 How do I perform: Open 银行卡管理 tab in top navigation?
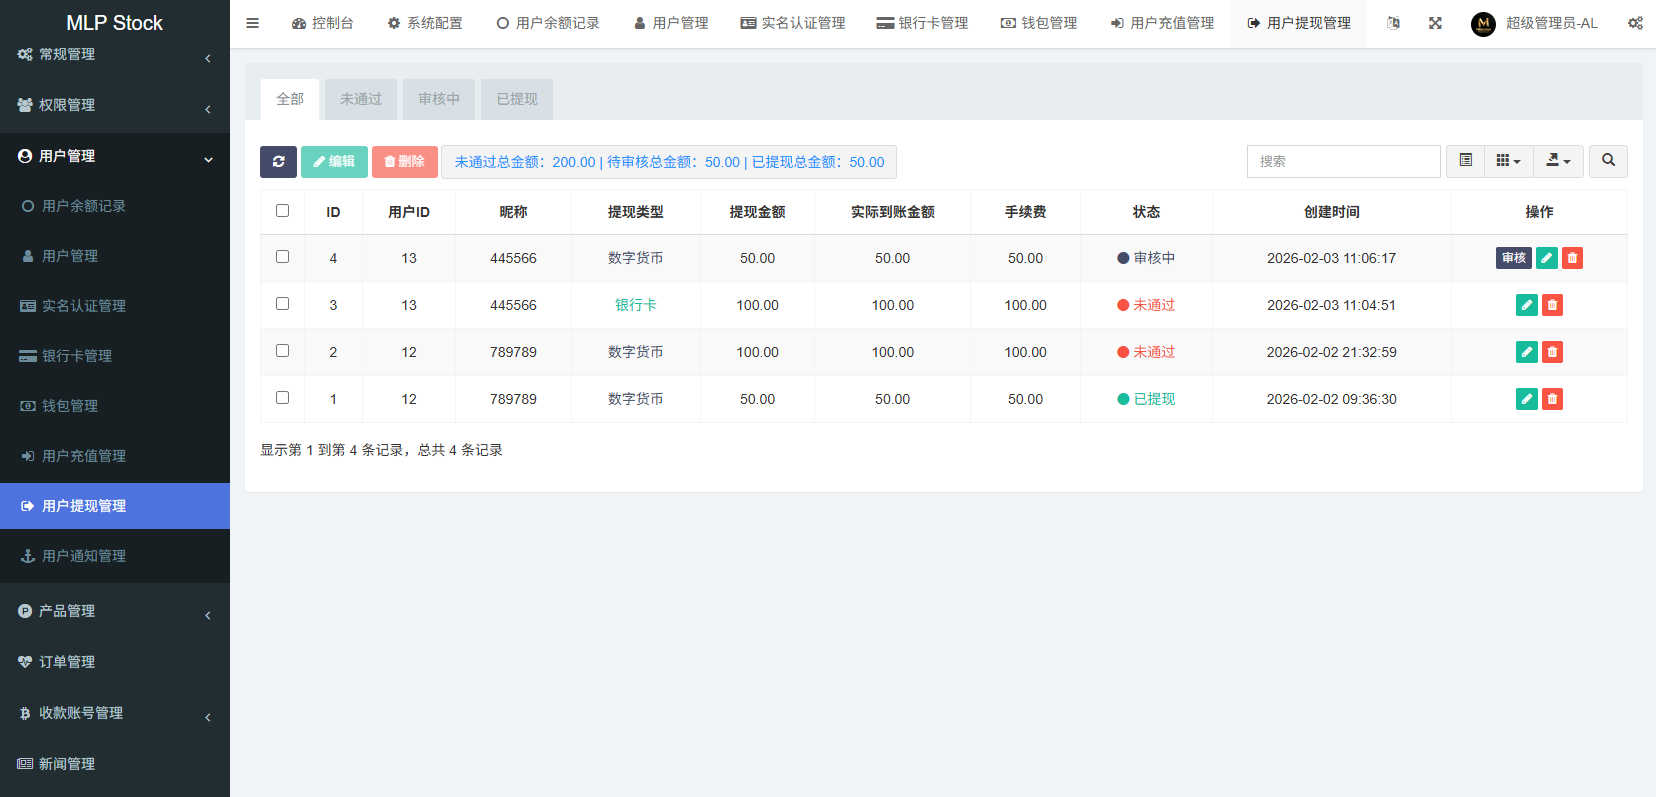point(922,23)
